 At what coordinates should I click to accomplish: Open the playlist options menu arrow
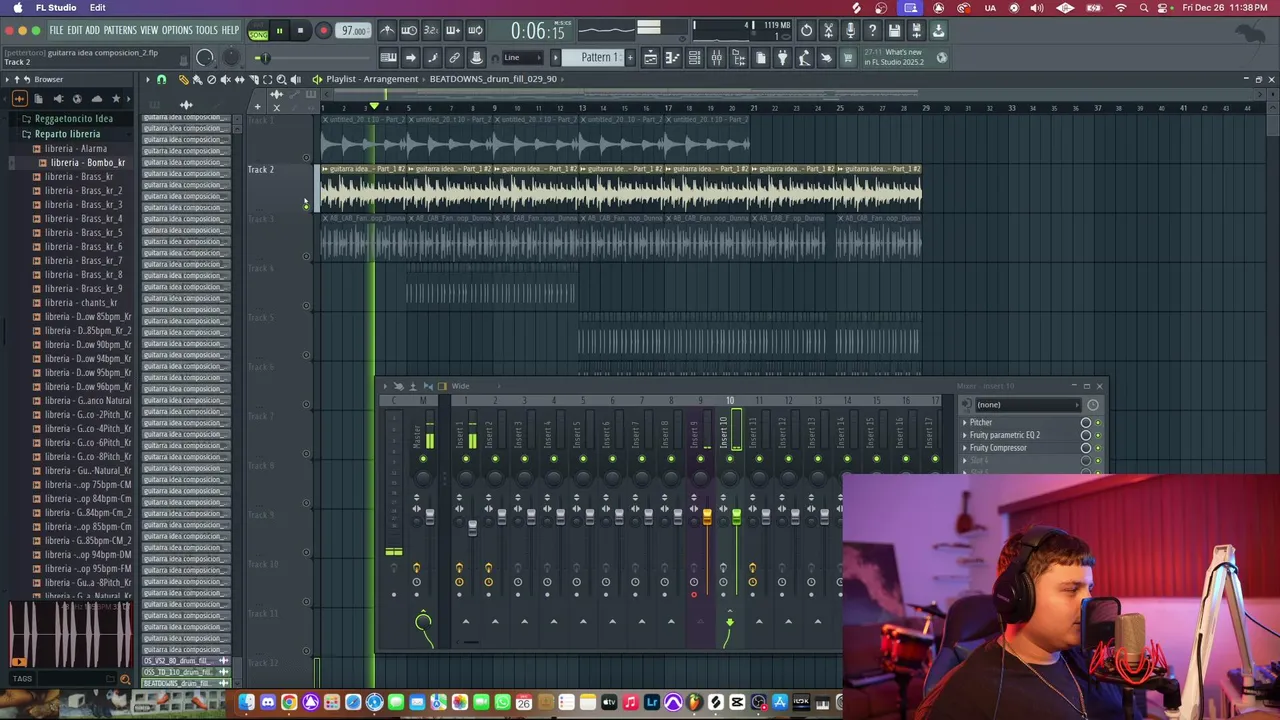pyautogui.click(x=148, y=79)
